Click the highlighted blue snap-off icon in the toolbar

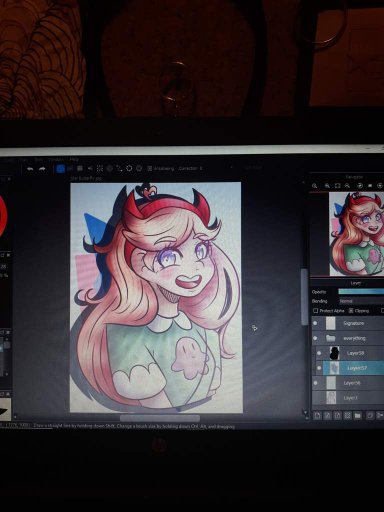pyautogui.click(x=60, y=169)
